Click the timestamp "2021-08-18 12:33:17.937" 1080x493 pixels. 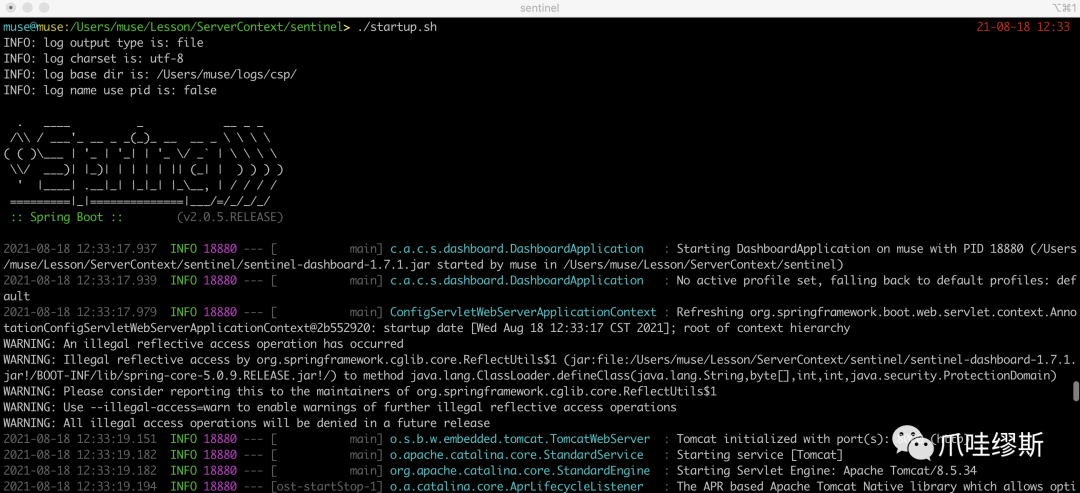coord(80,249)
